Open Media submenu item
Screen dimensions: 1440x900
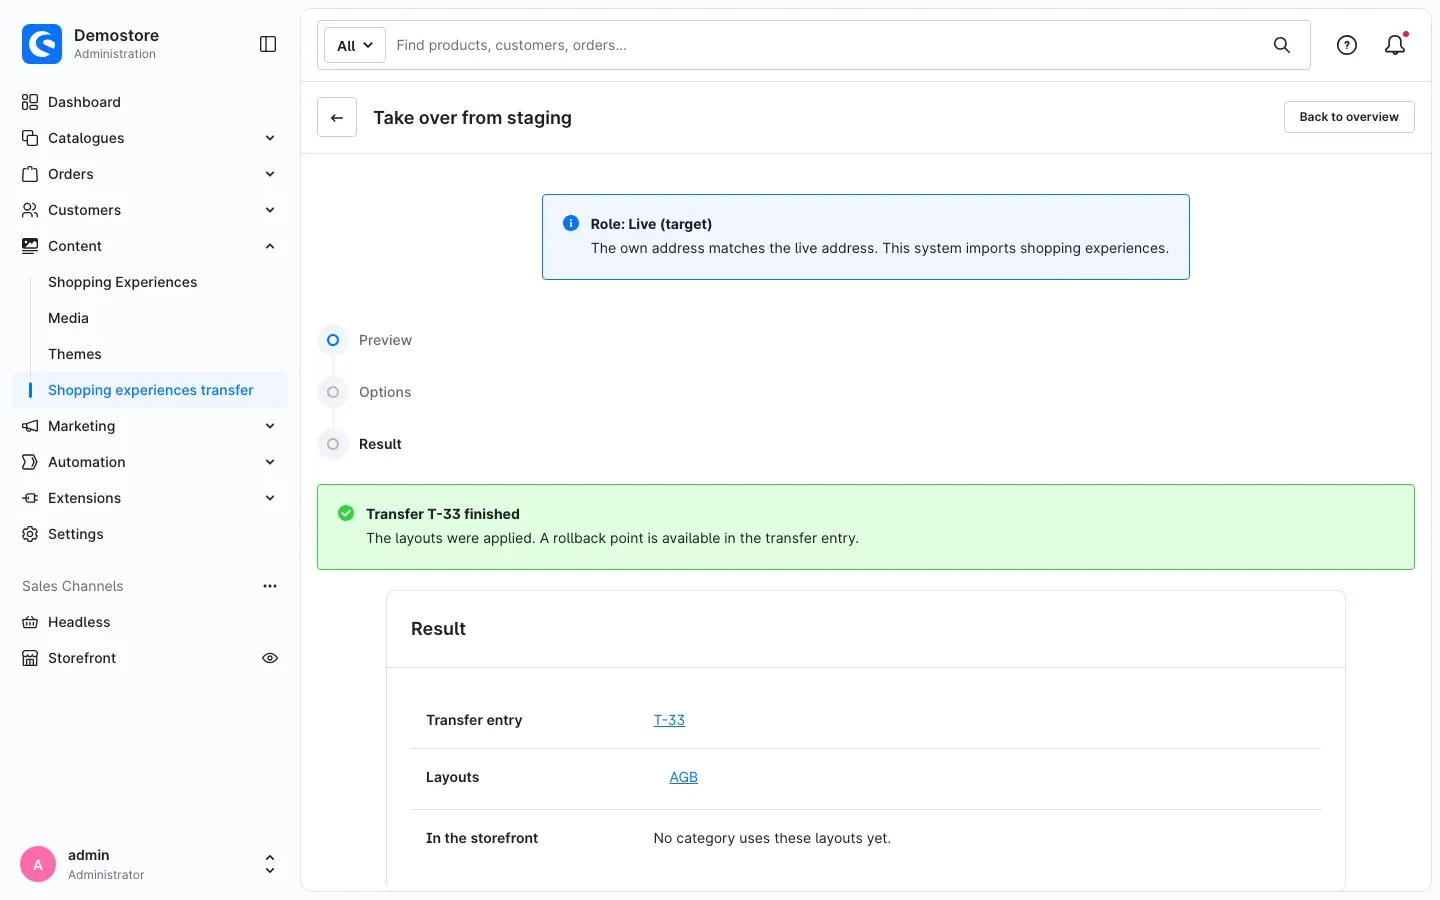[68, 318]
